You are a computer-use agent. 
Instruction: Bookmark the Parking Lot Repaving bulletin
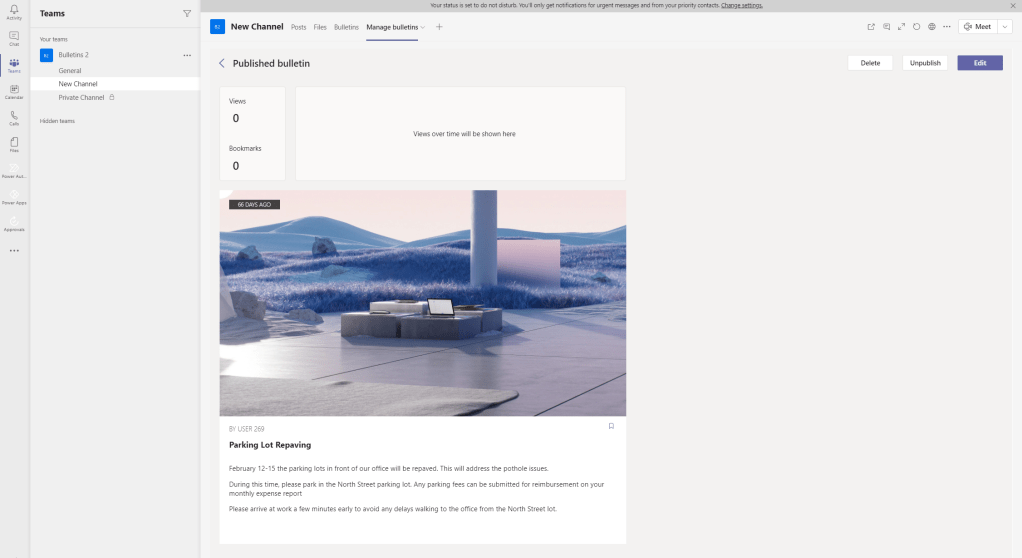point(611,426)
